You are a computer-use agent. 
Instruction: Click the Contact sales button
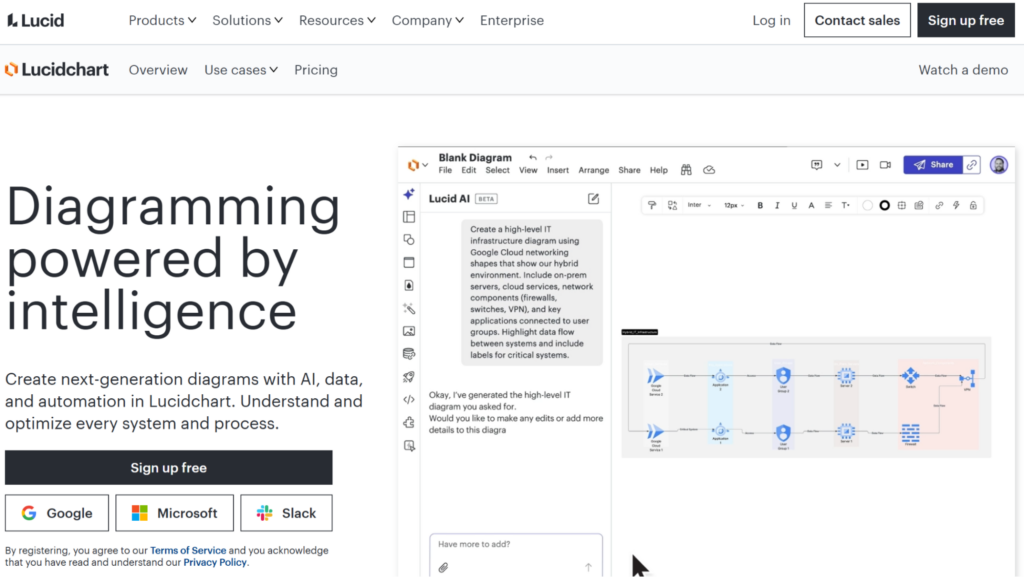pyautogui.click(x=857, y=20)
